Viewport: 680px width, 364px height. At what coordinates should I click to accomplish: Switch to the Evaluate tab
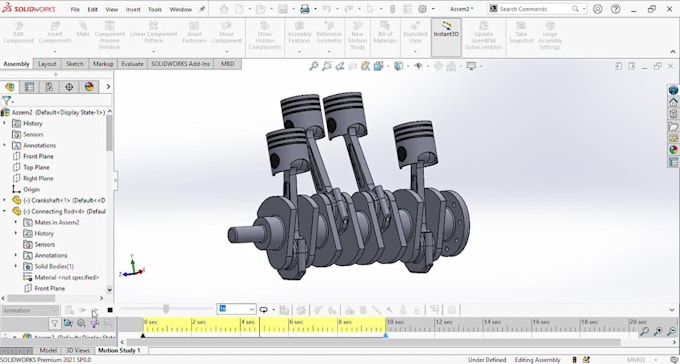tap(132, 64)
